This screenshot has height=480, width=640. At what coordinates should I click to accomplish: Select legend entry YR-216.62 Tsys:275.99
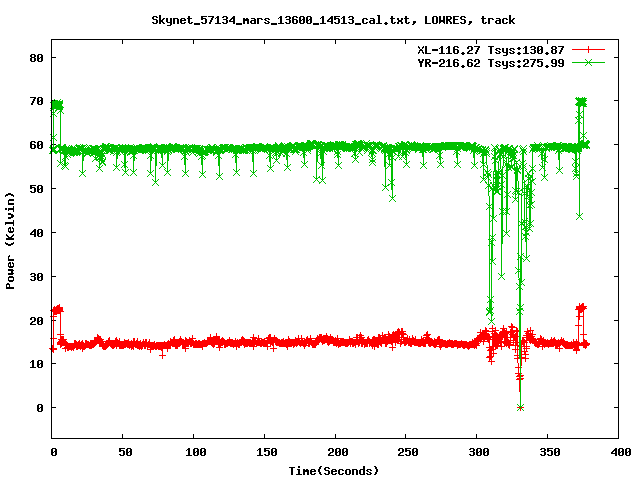click(x=491, y=63)
